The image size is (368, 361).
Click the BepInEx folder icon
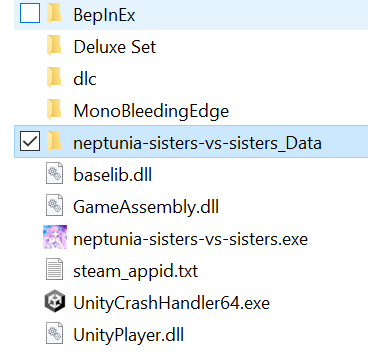click(x=54, y=14)
